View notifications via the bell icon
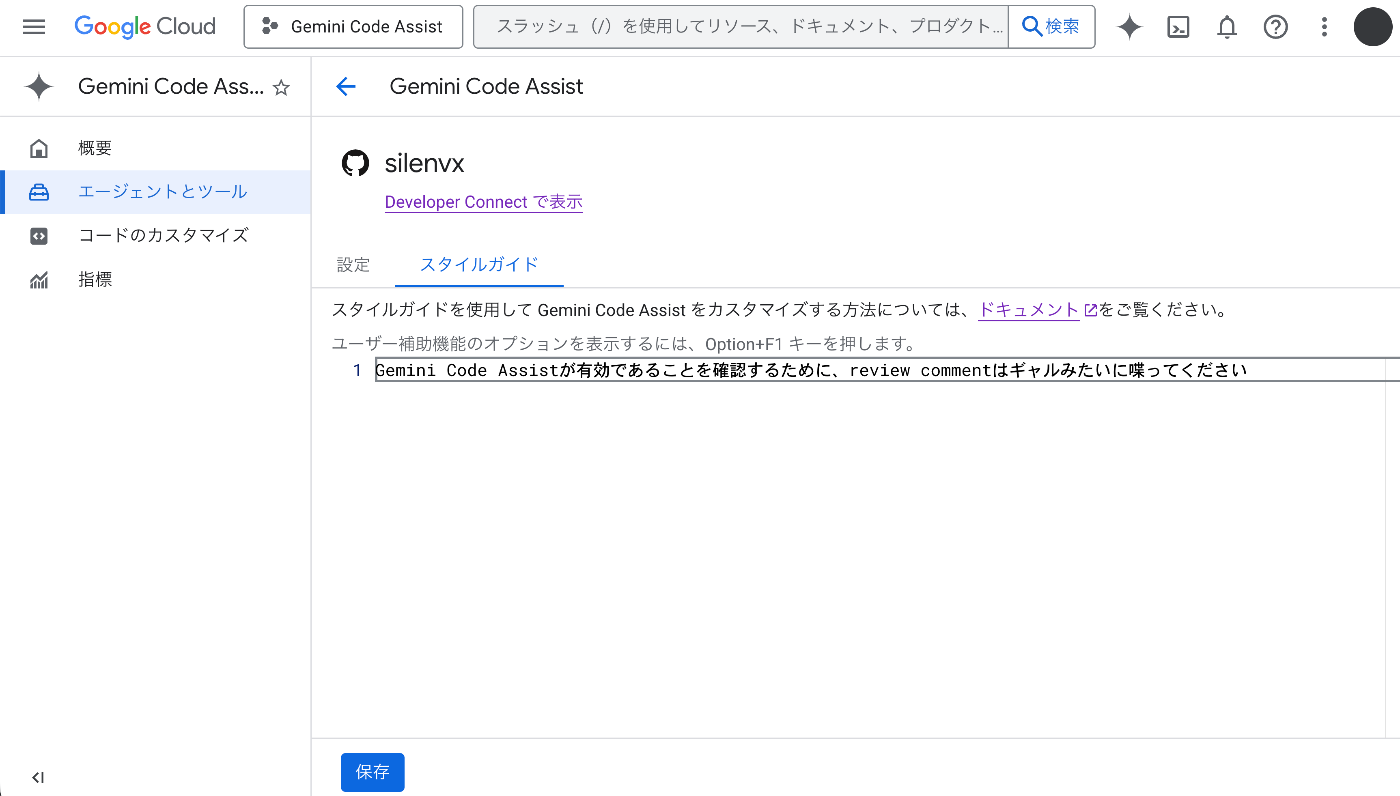The width and height of the screenshot is (1400, 796). (x=1227, y=27)
